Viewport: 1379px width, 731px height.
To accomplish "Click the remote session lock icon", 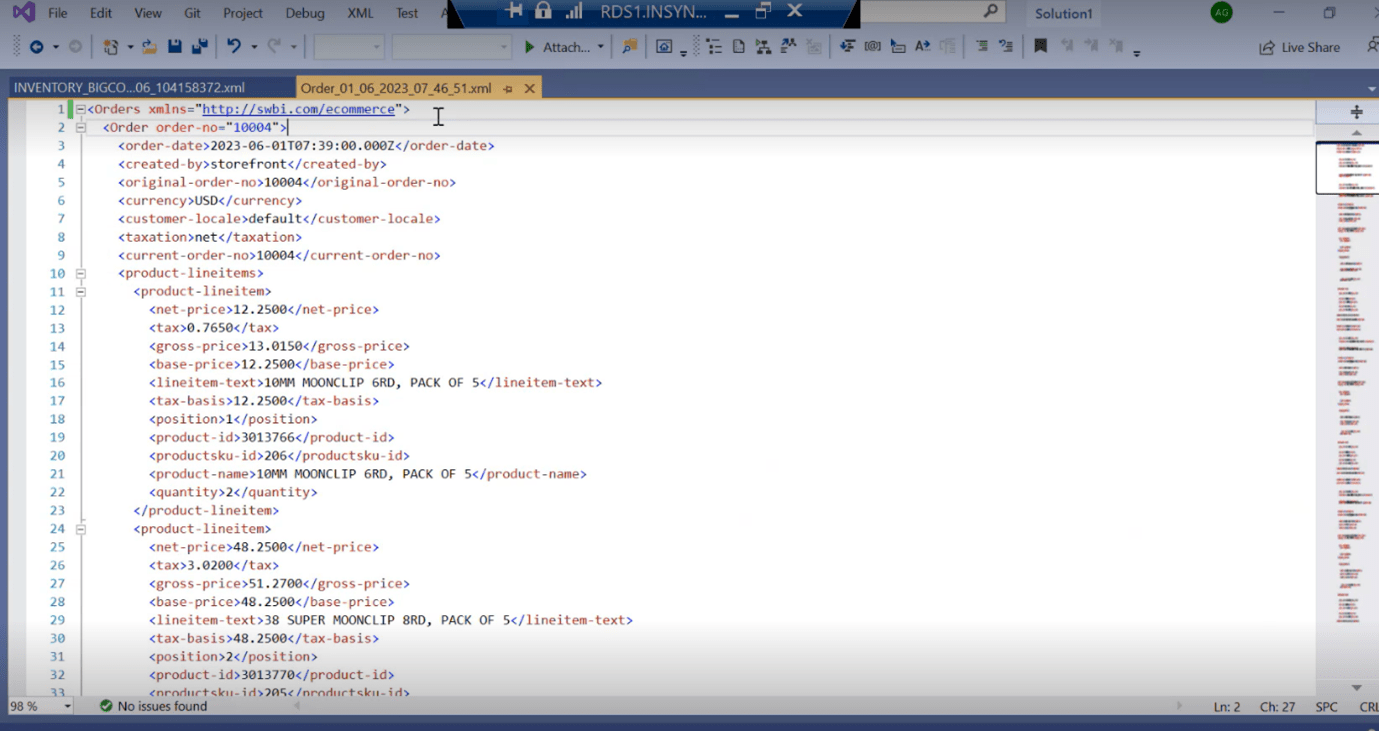I will click(x=543, y=11).
